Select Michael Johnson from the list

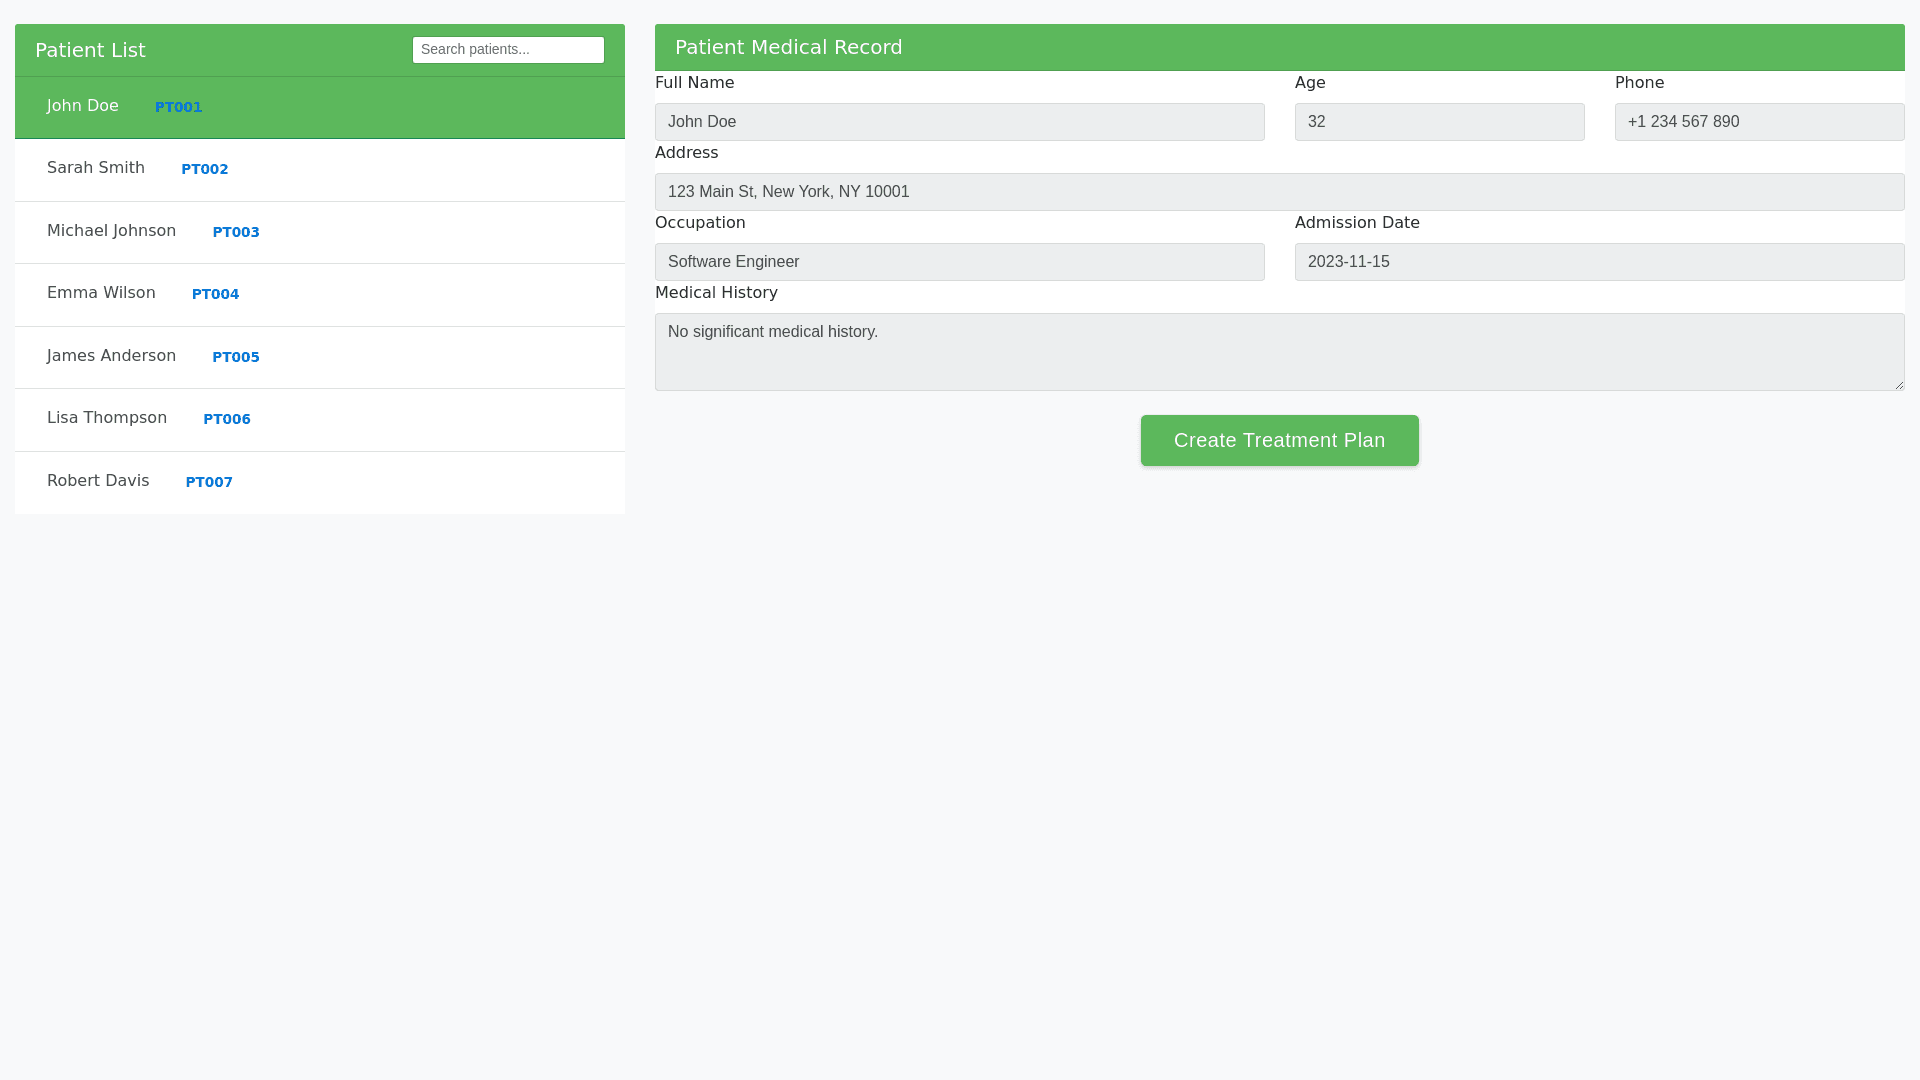coord(111,231)
